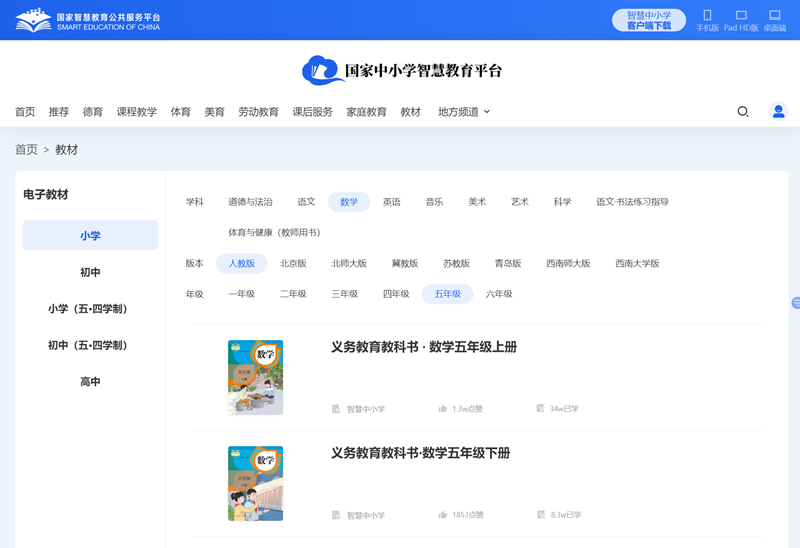This screenshot has width=800, height=548.
Task: Click thumbs-up icon for 五年级上册 book
Action: point(443,408)
